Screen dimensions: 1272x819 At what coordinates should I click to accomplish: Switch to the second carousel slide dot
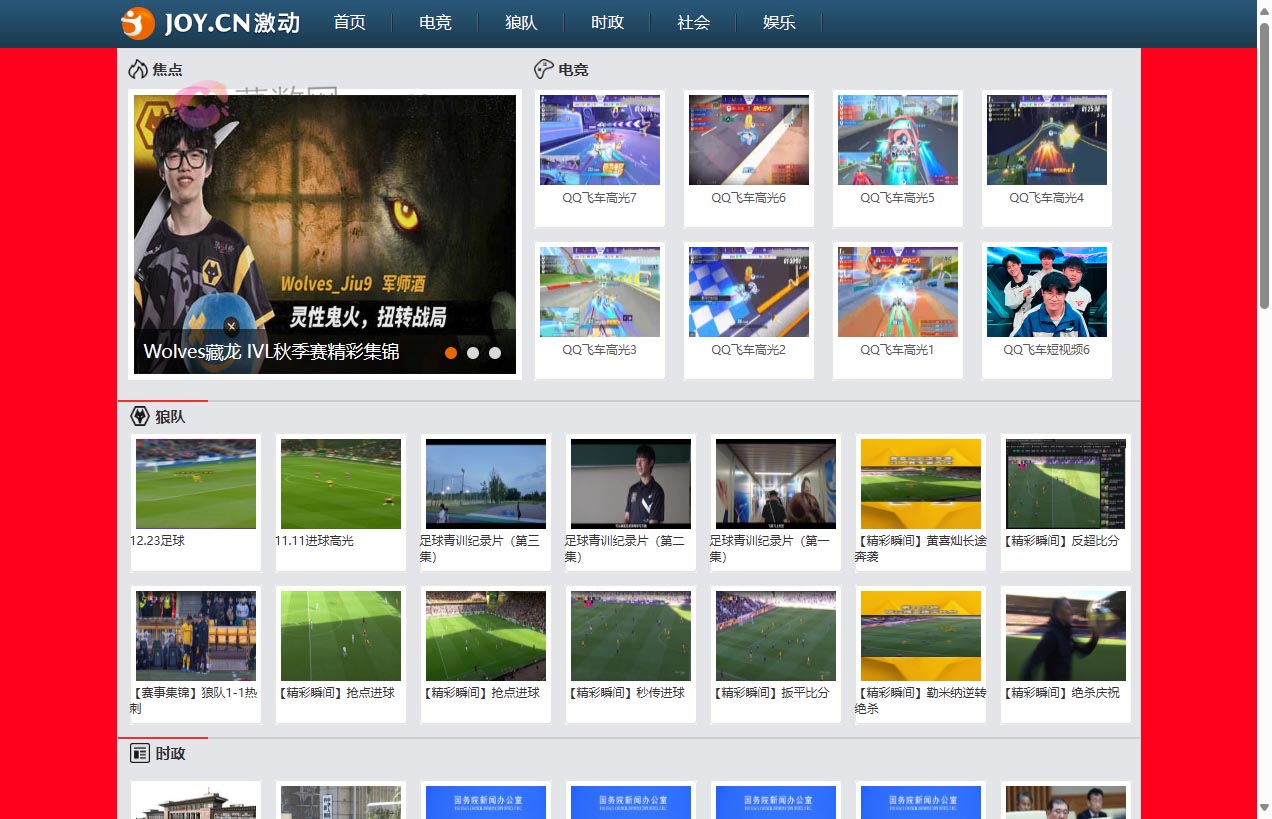click(473, 352)
